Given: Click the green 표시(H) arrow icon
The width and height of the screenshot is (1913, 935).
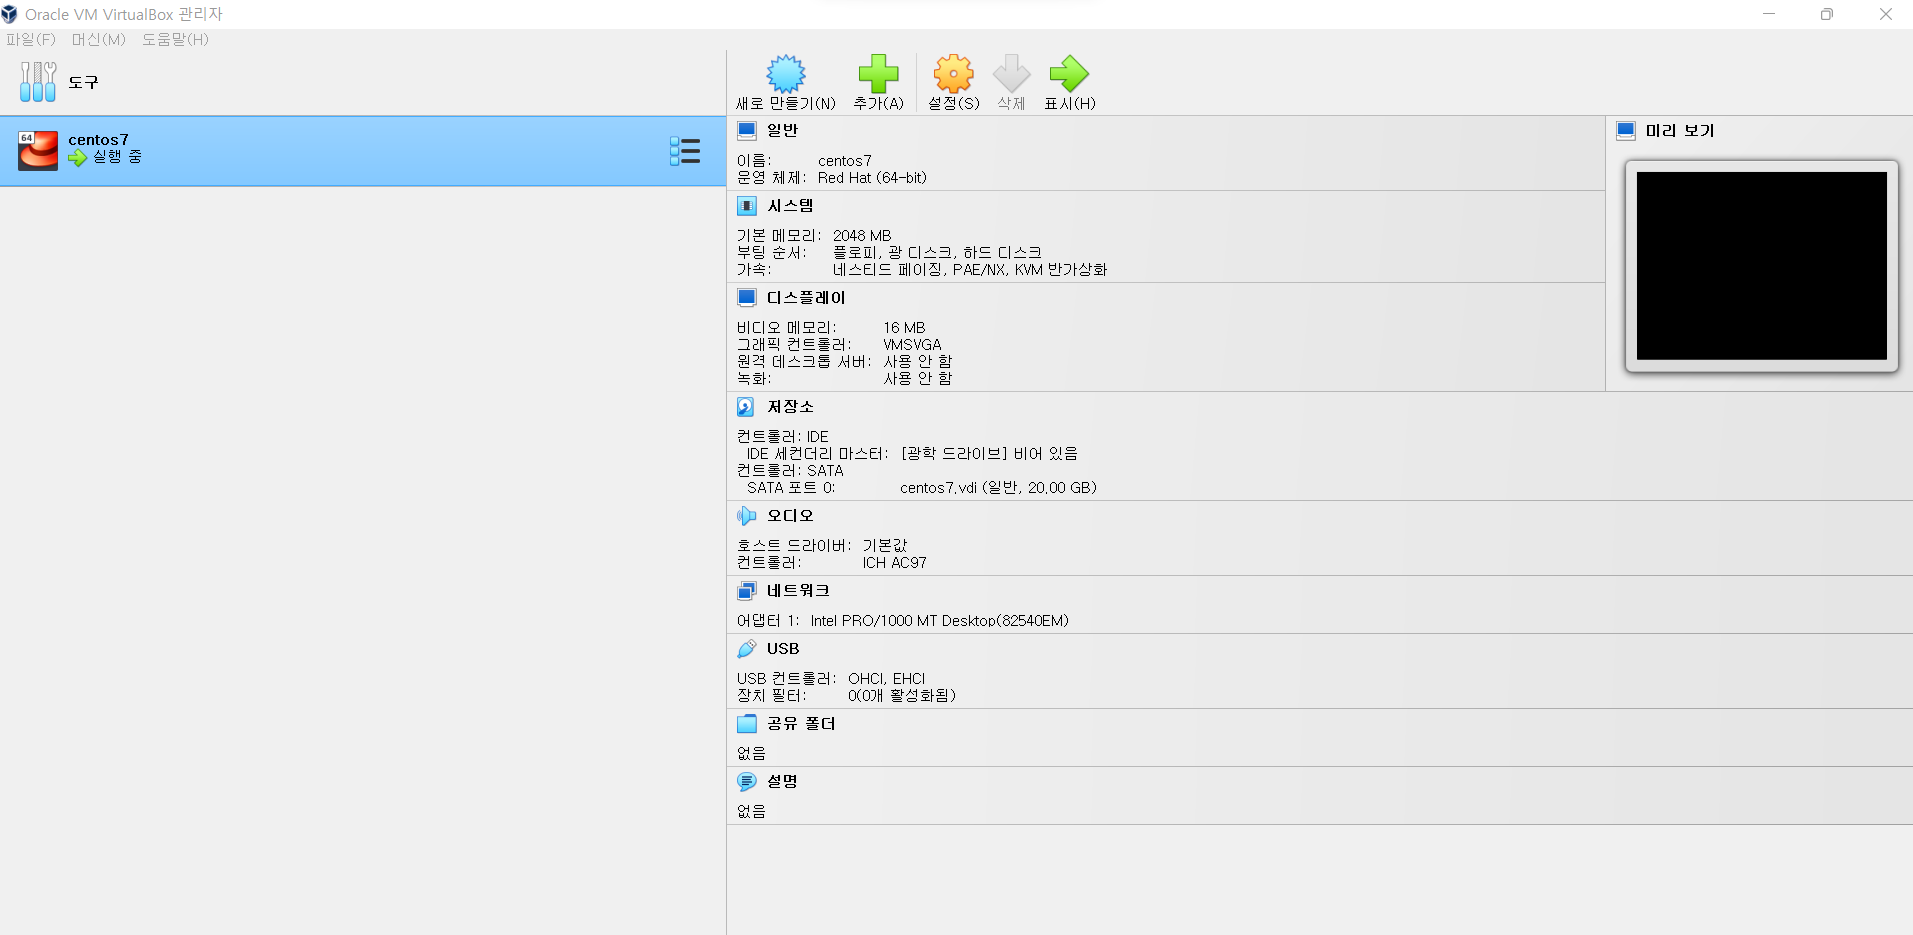Looking at the screenshot, I should (1069, 73).
